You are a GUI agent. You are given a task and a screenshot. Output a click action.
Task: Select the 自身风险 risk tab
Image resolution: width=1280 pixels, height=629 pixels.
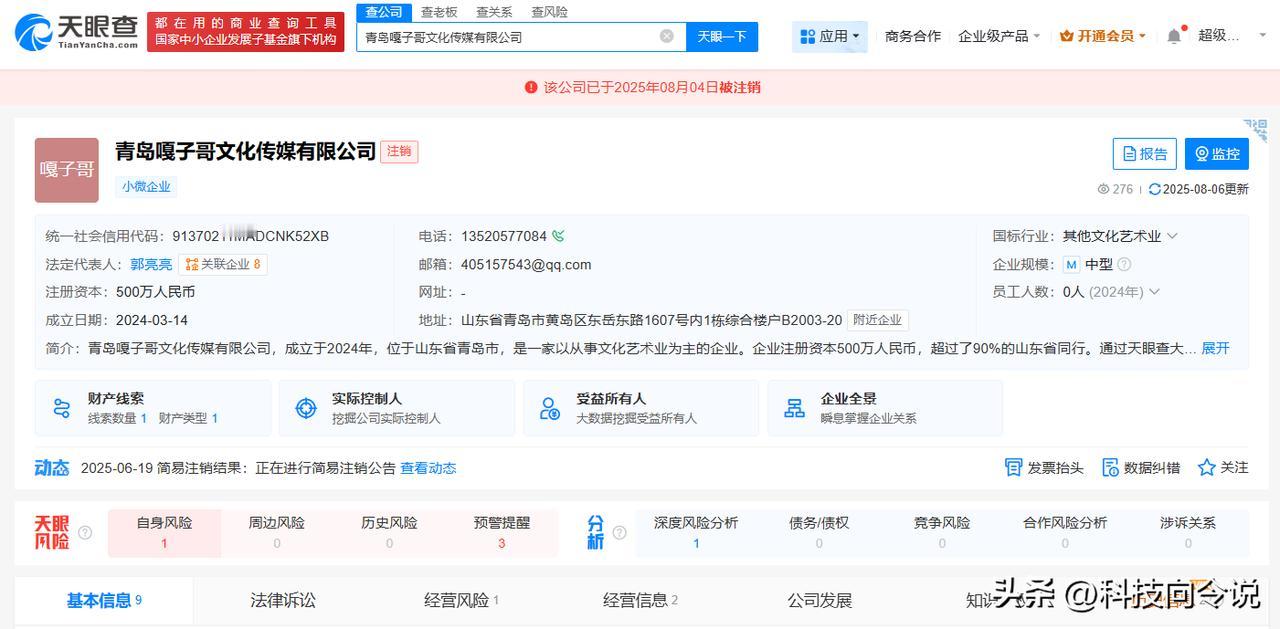tap(164, 533)
